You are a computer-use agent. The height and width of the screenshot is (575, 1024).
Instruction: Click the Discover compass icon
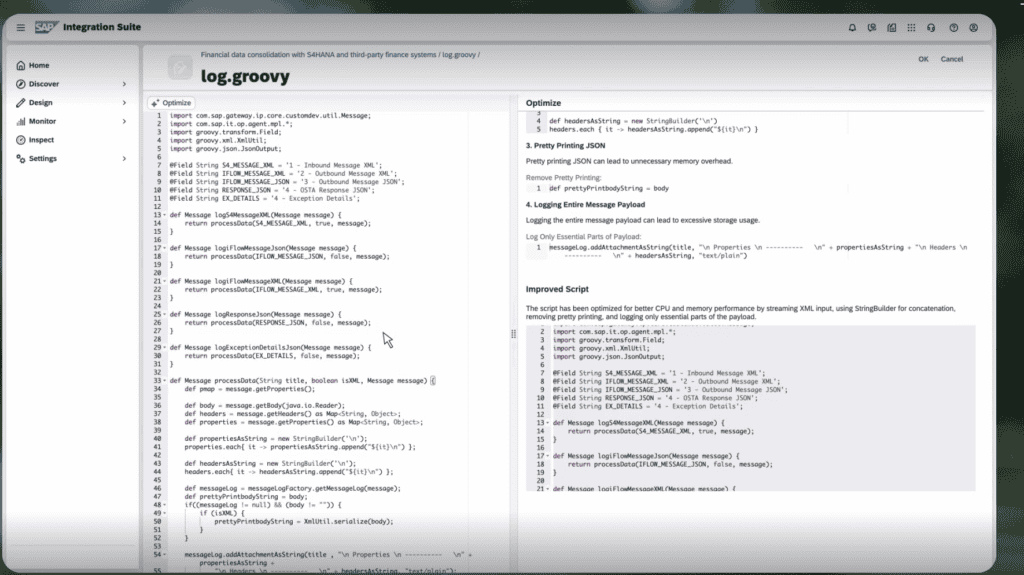tap(21, 84)
